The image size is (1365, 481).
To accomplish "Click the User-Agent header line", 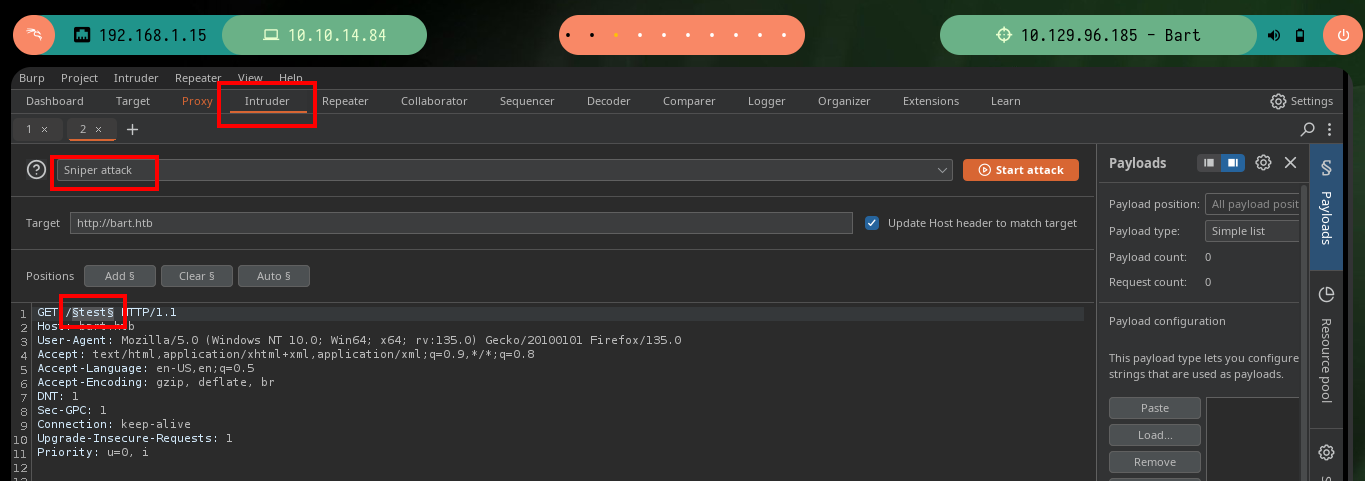I will click(x=359, y=340).
